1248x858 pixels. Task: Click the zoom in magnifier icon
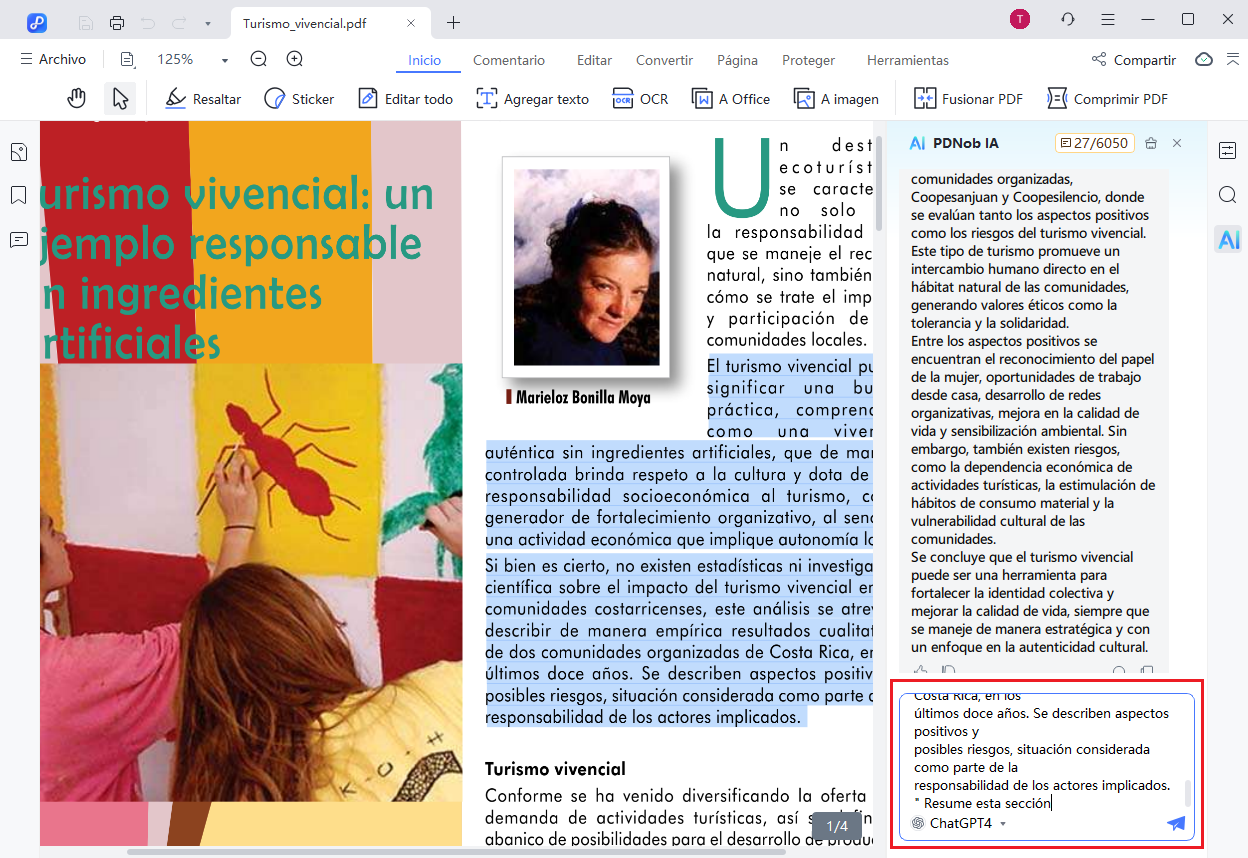[x=295, y=60]
